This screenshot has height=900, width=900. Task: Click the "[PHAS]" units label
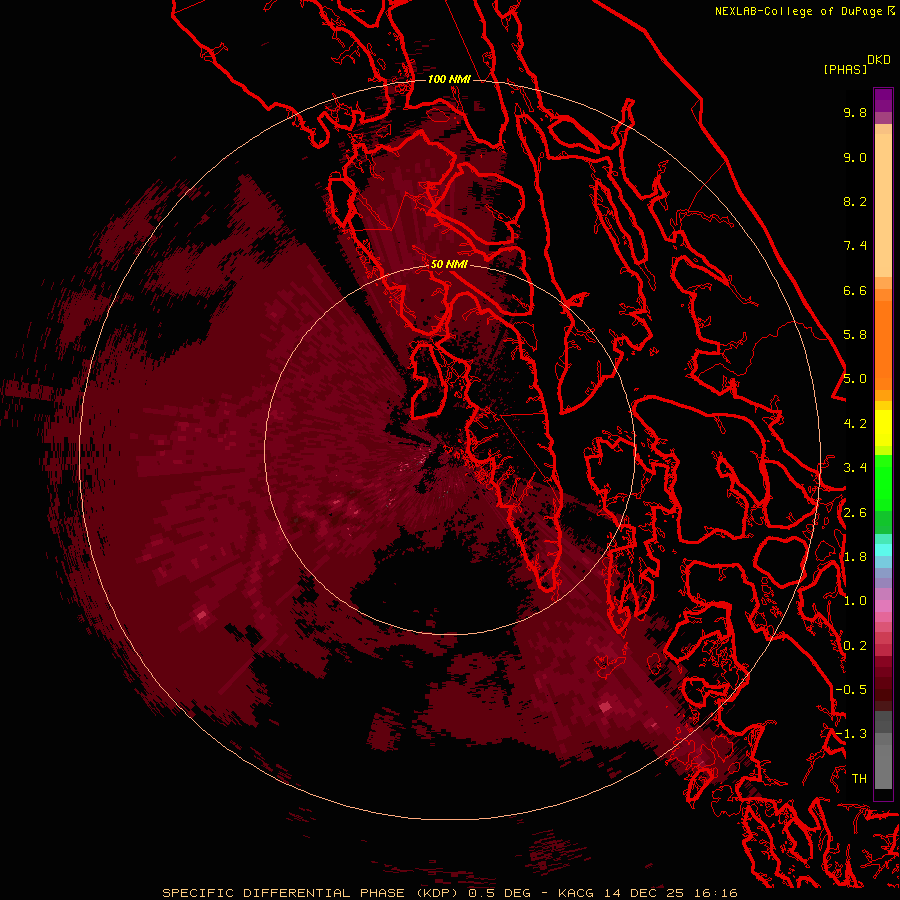pos(845,69)
